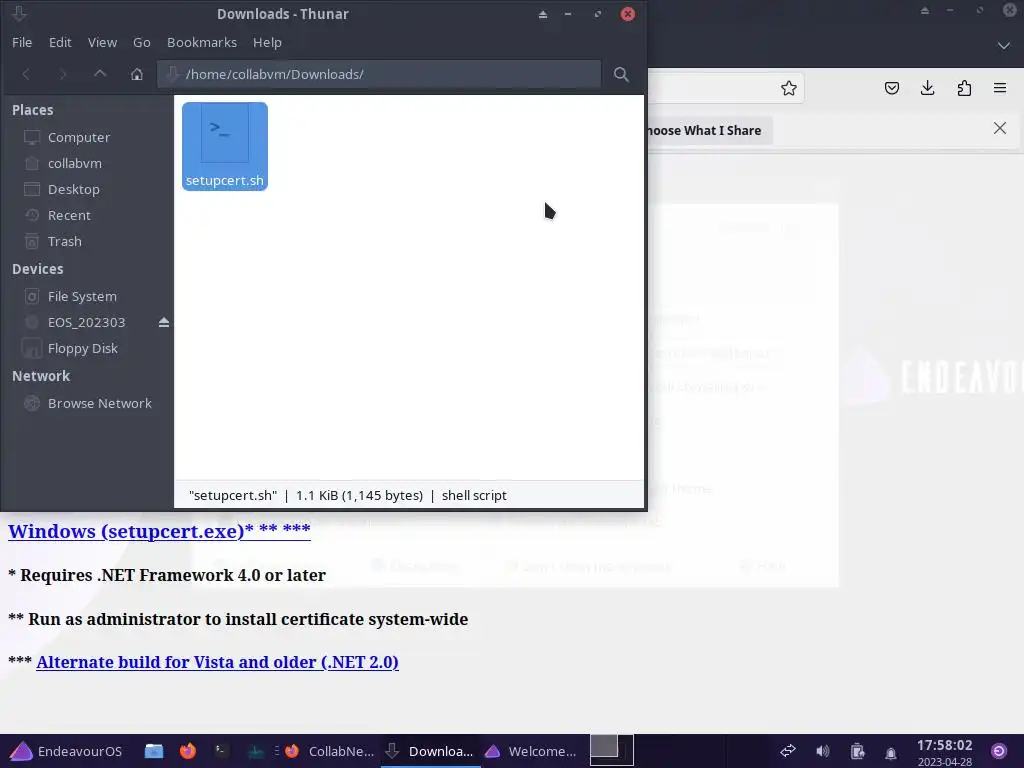Open the parent folder with up arrow
This screenshot has width=1024, height=768.
point(100,74)
